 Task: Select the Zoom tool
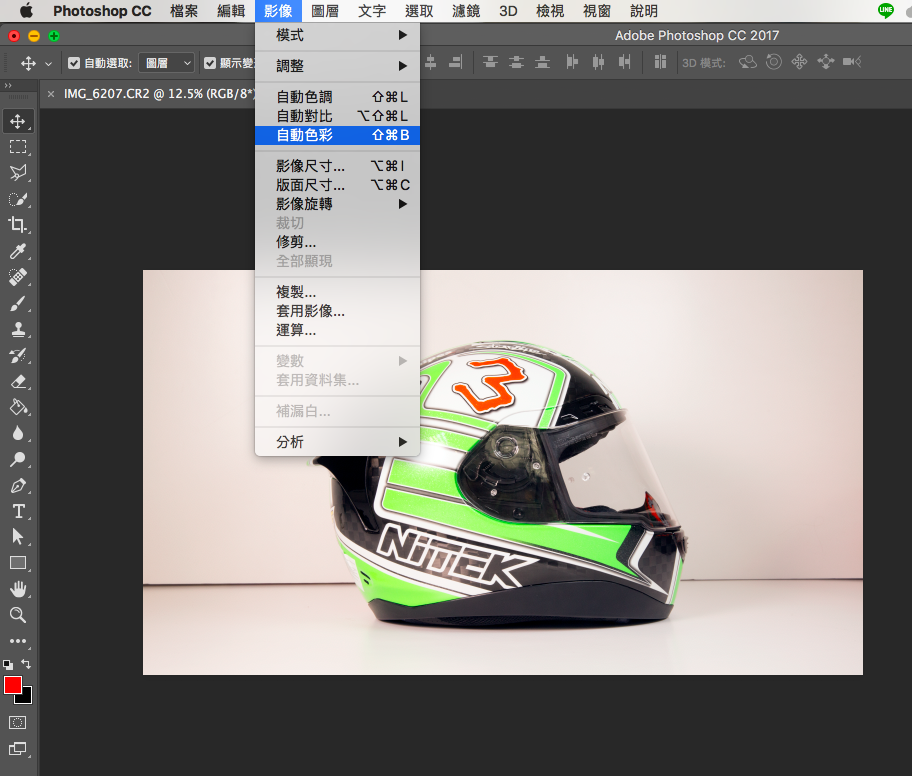[17, 615]
